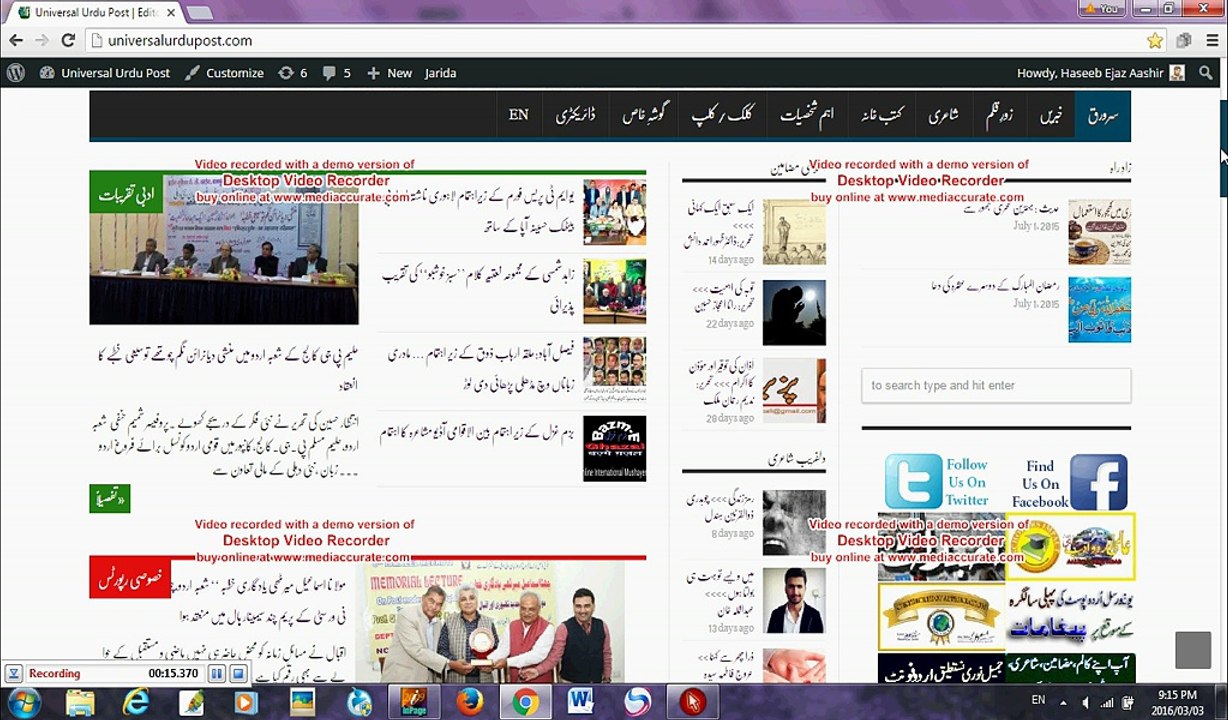The height and width of the screenshot is (720, 1228).
Task: Select the سرورق navigation tab
Action: tap(1103, 115)
